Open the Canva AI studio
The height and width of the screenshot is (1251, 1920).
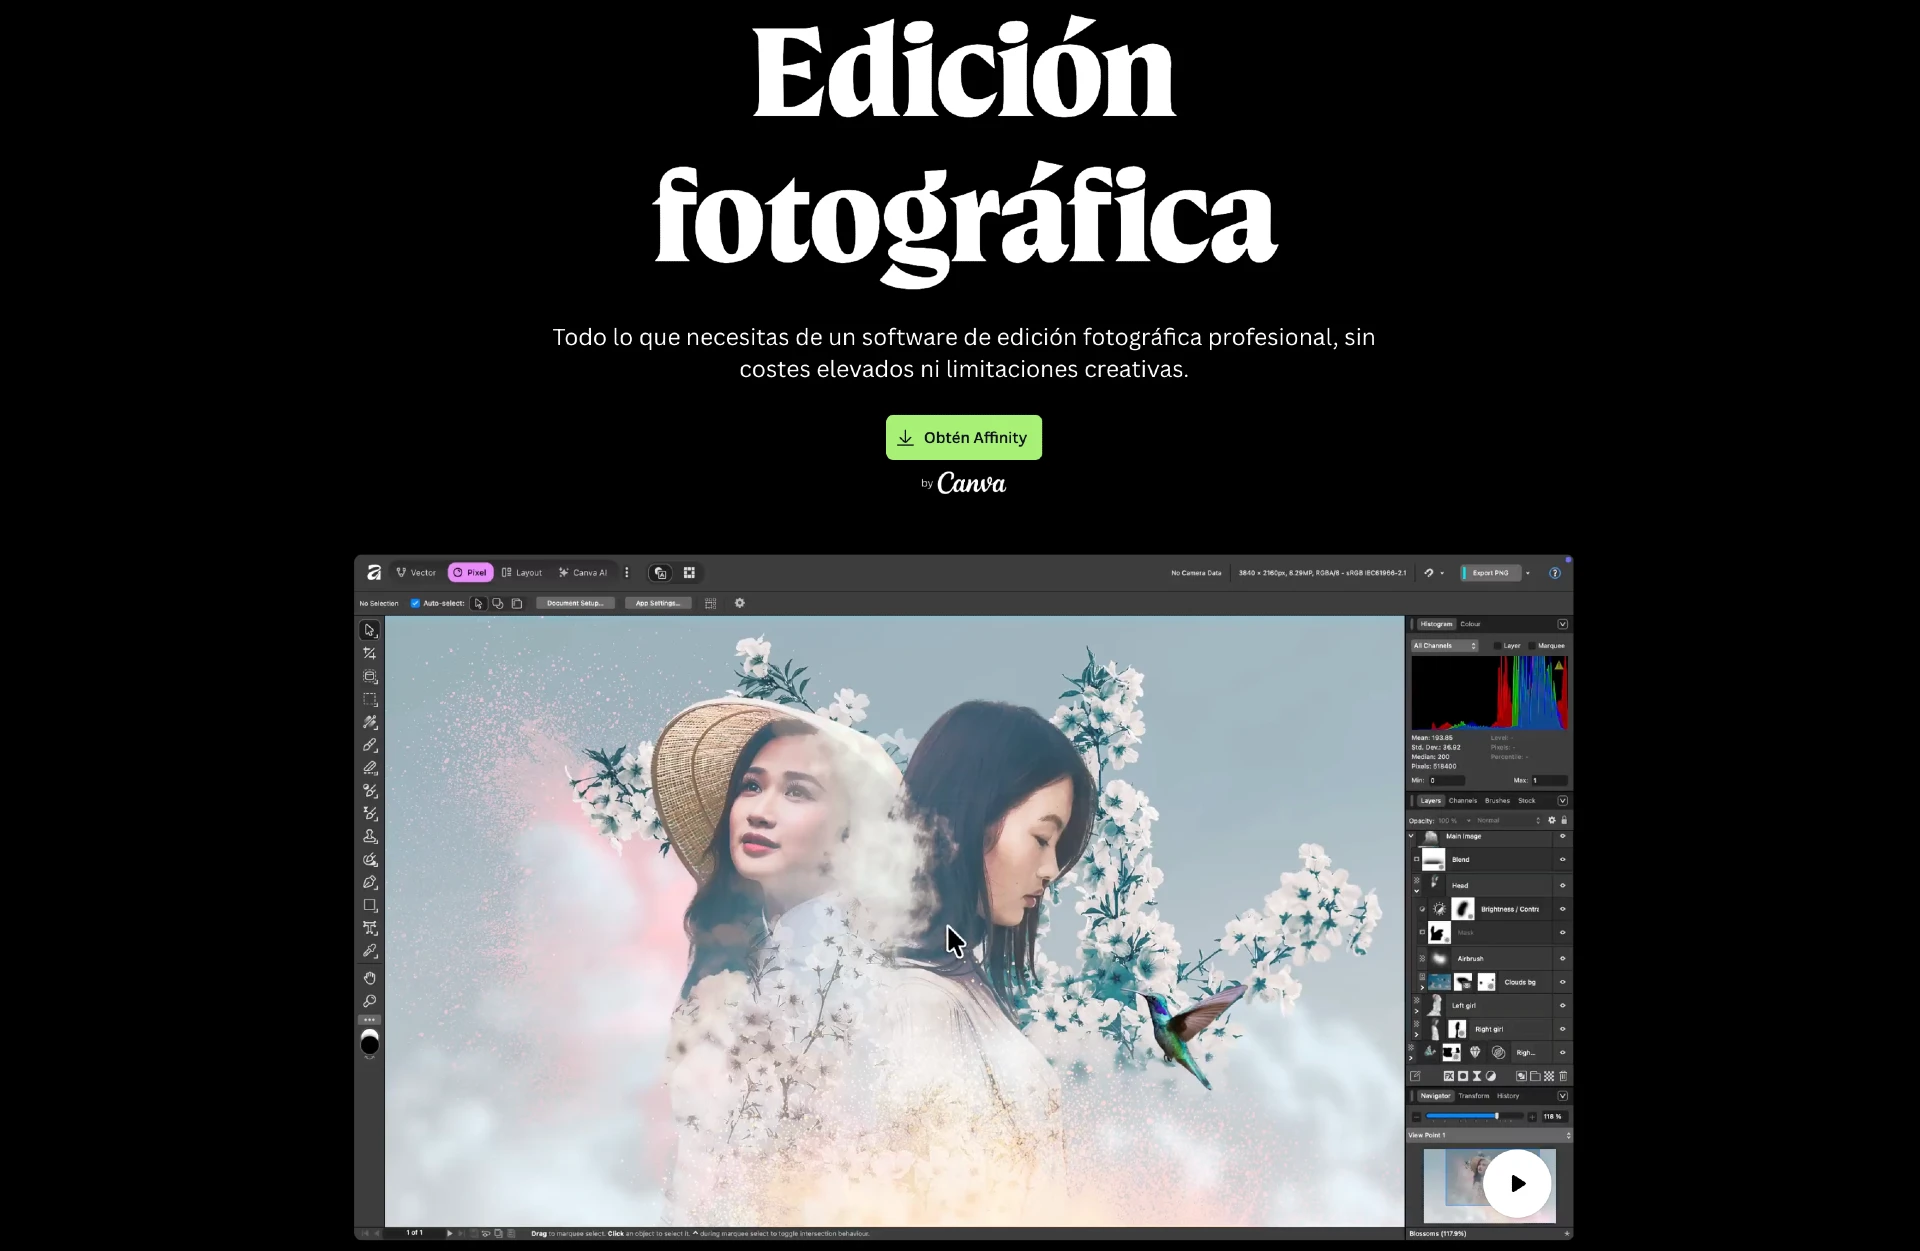point(583,573)
